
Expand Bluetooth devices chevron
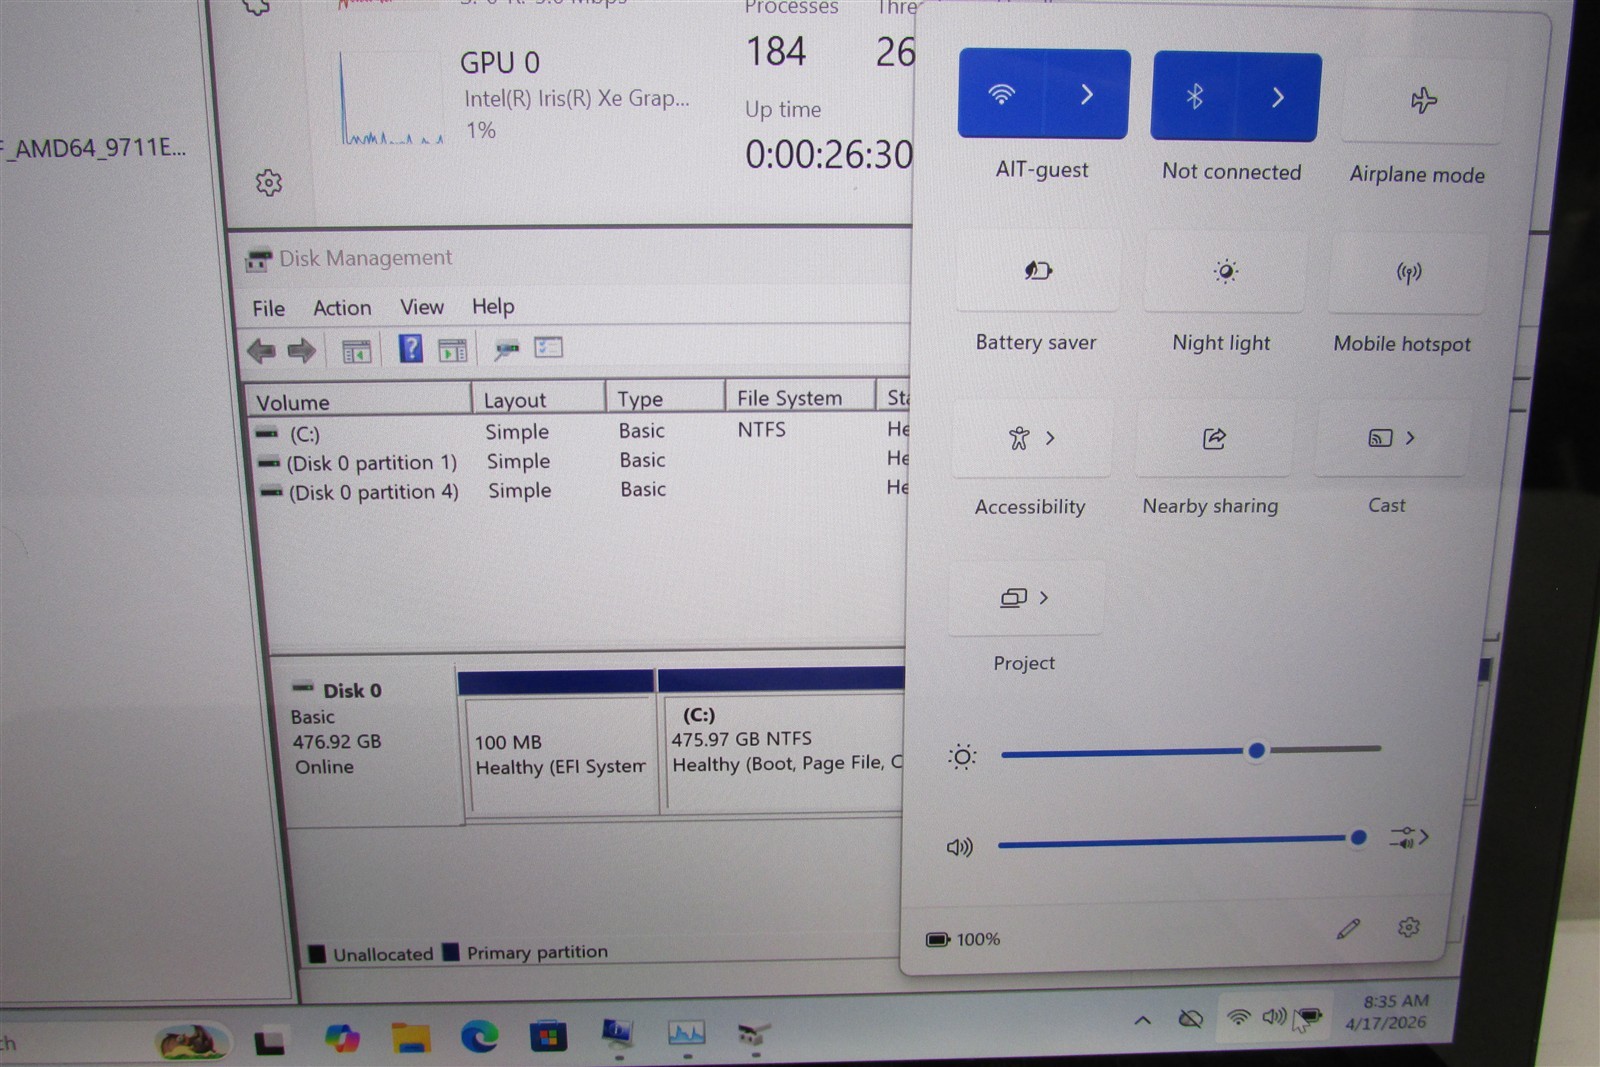(x=1278, y=97)
